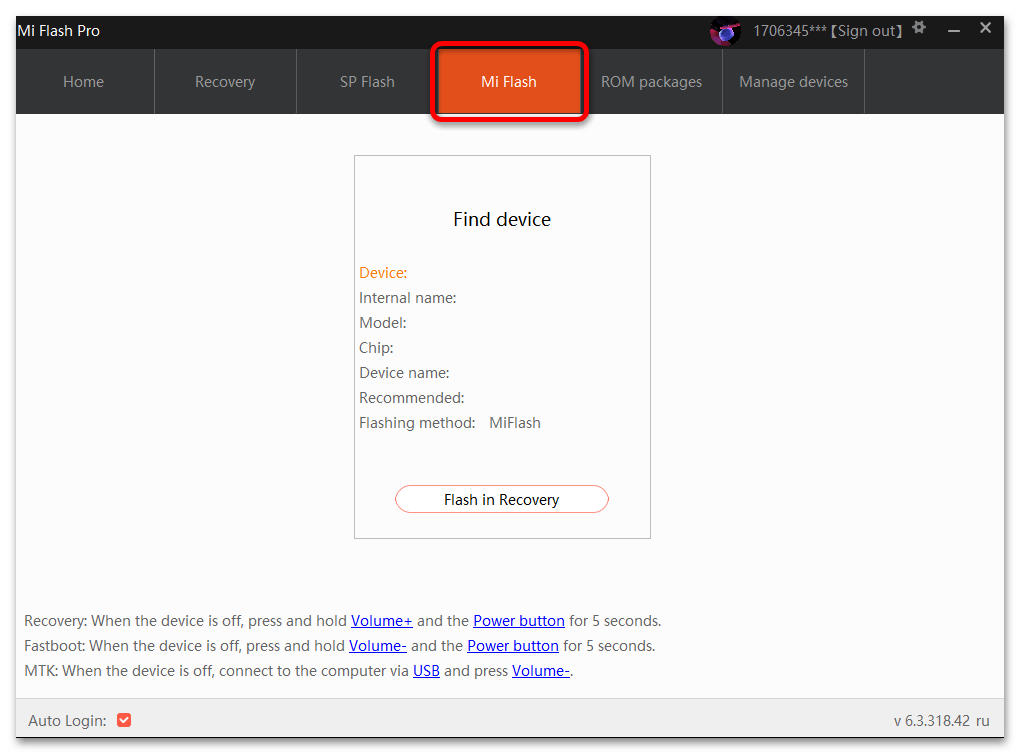Open Power button link in Fastboot line

click(513, 646)
